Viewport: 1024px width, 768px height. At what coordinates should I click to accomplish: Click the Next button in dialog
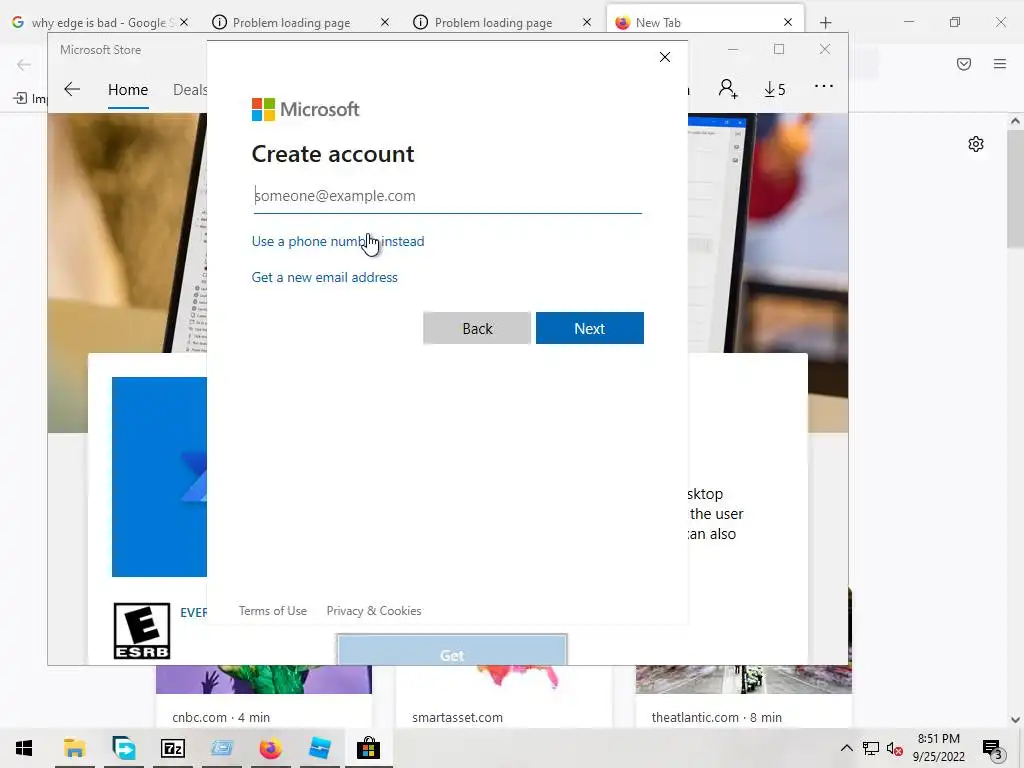point(590,328)
